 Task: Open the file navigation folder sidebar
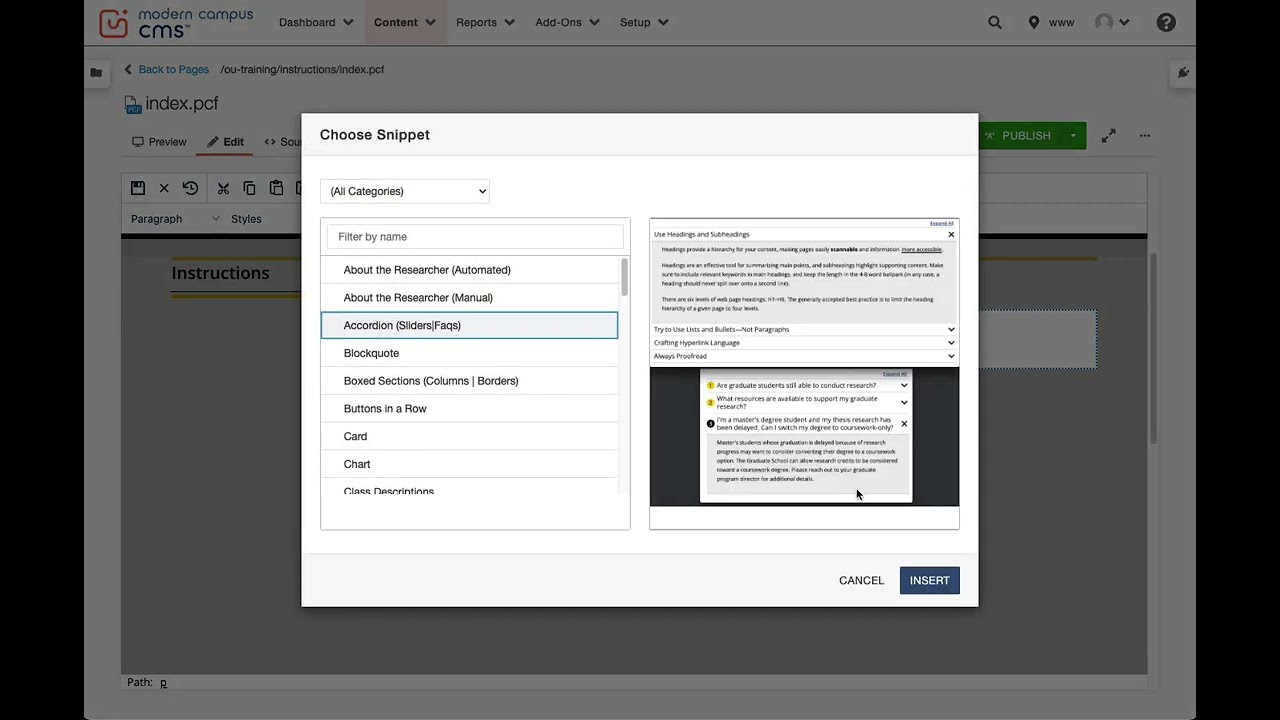tap(96, 72)
